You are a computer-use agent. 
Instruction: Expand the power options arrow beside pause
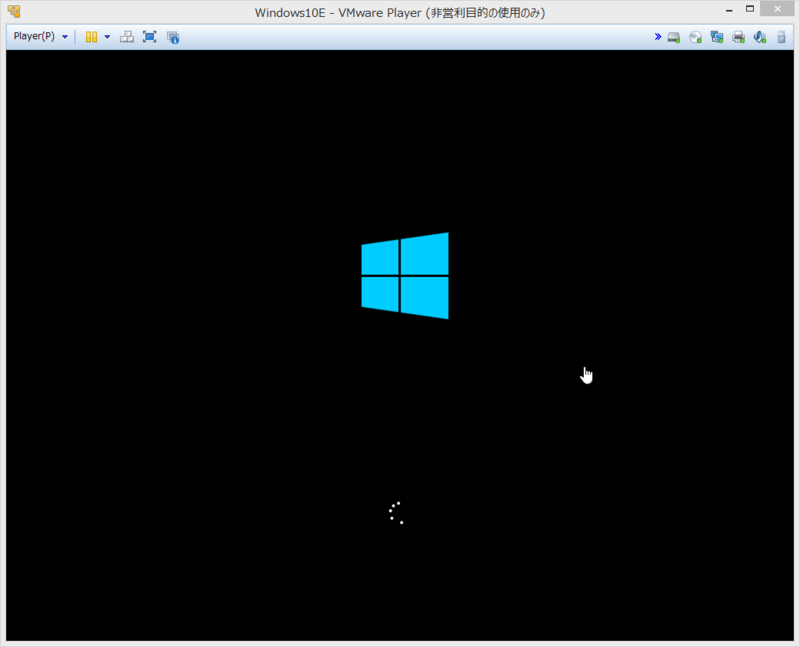(x=107, y=37)
